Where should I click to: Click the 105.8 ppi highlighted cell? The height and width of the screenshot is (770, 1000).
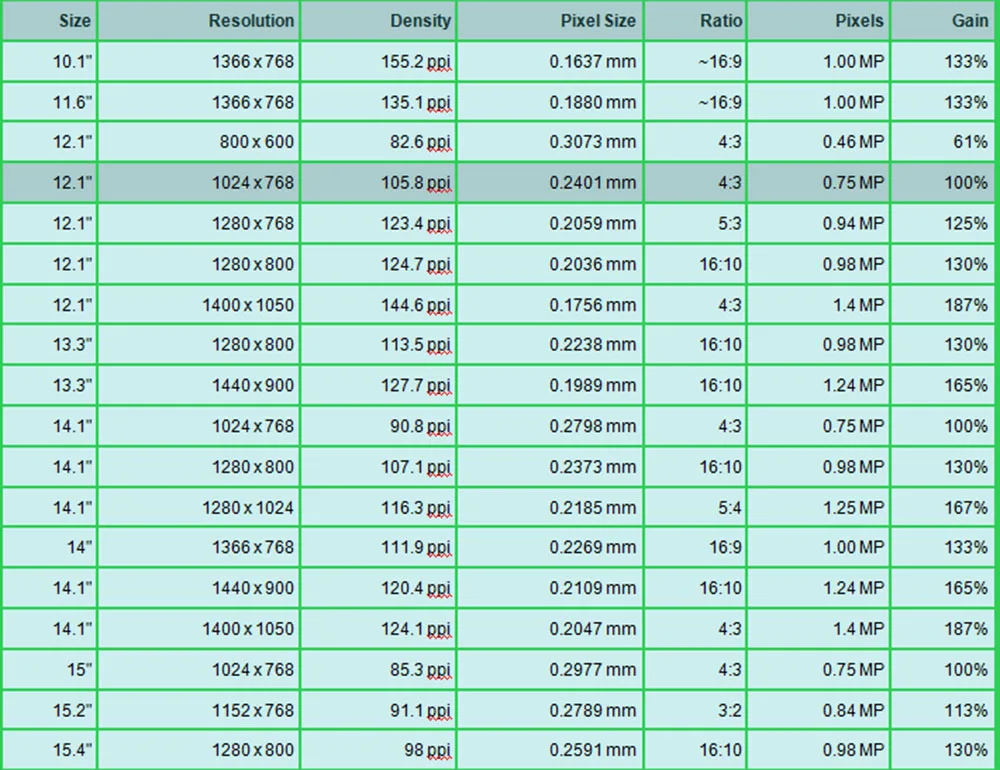coord(379,183)
